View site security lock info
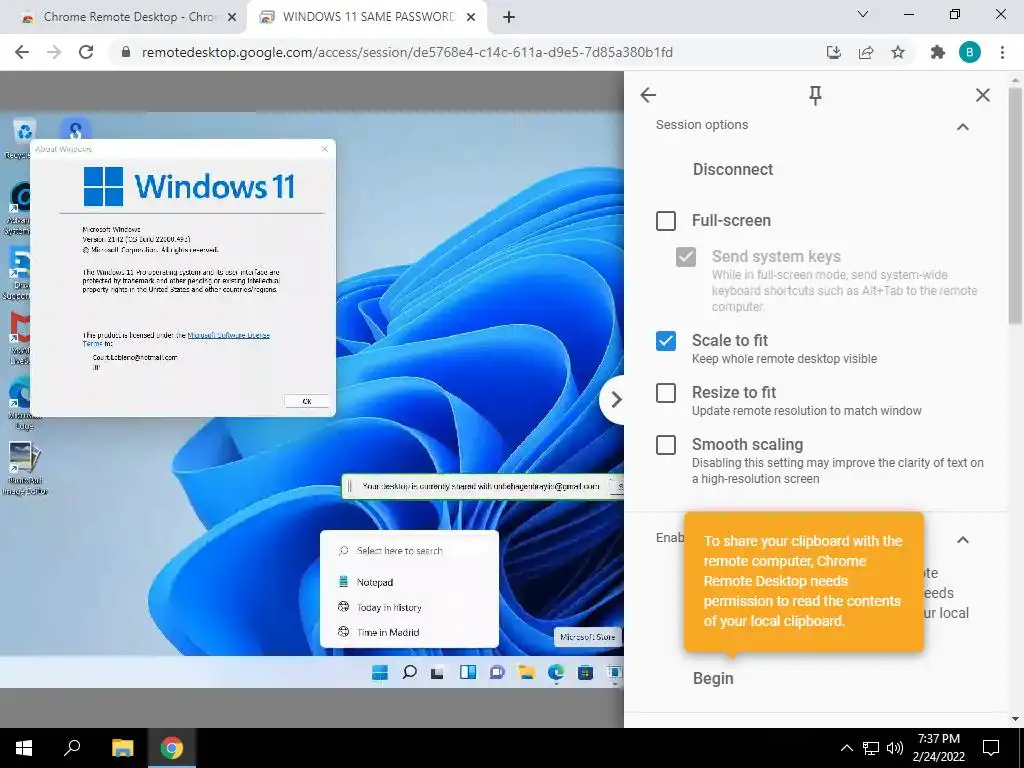The width and height of the screenshot is (1024, 768). (126, 52)
